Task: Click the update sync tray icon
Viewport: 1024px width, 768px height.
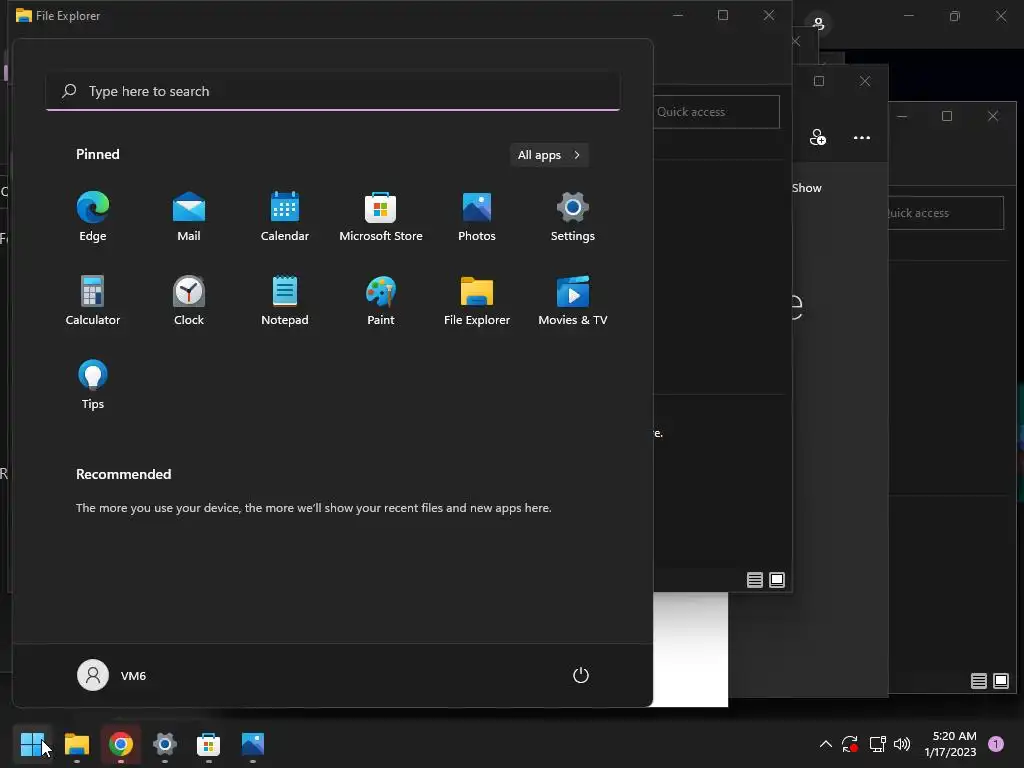Action: coord(850,744)
